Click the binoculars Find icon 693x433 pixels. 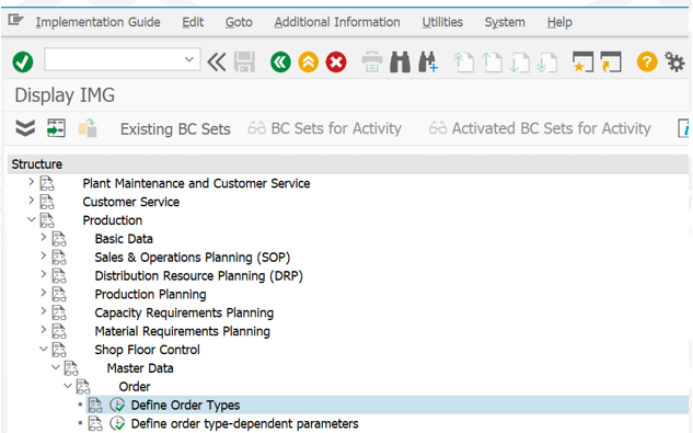[400, 62]
